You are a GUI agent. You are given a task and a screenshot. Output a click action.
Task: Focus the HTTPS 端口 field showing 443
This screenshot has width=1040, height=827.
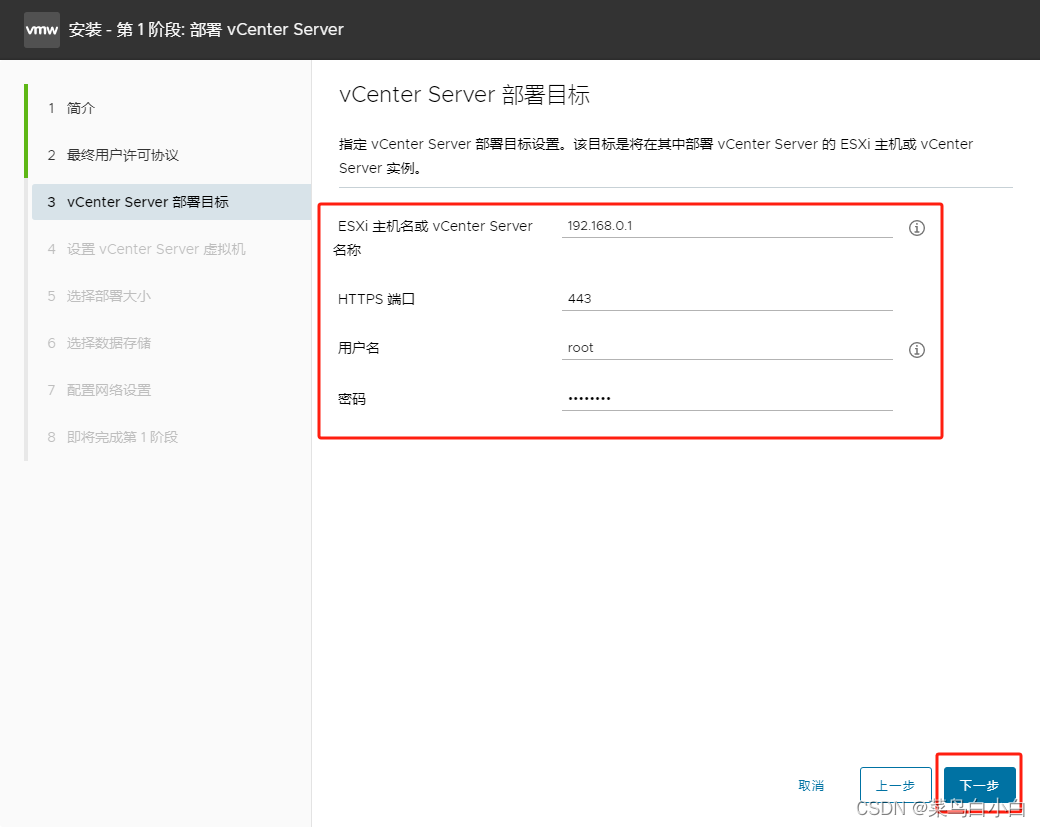727,299
